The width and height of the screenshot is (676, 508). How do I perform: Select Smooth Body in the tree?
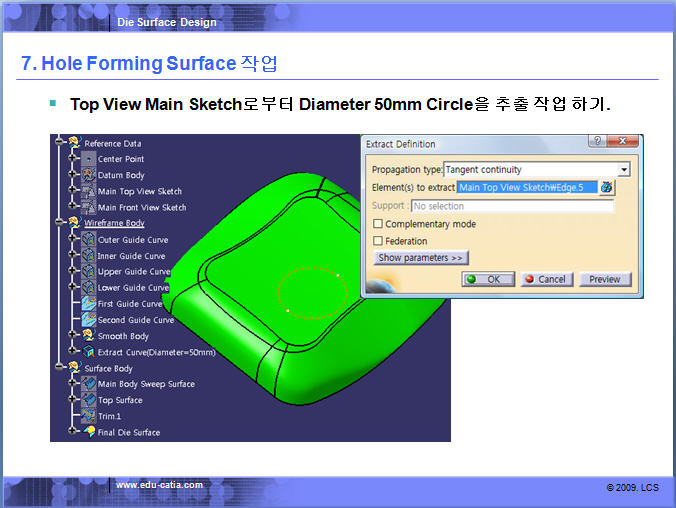coord(123,336)
